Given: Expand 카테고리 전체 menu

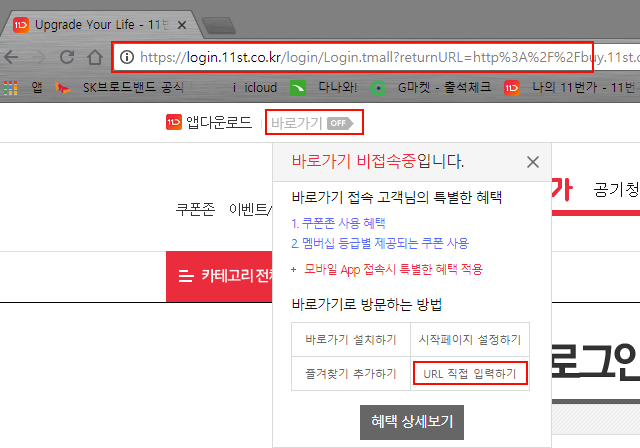Looking at the screenshot, I should [x=219, y=277].
